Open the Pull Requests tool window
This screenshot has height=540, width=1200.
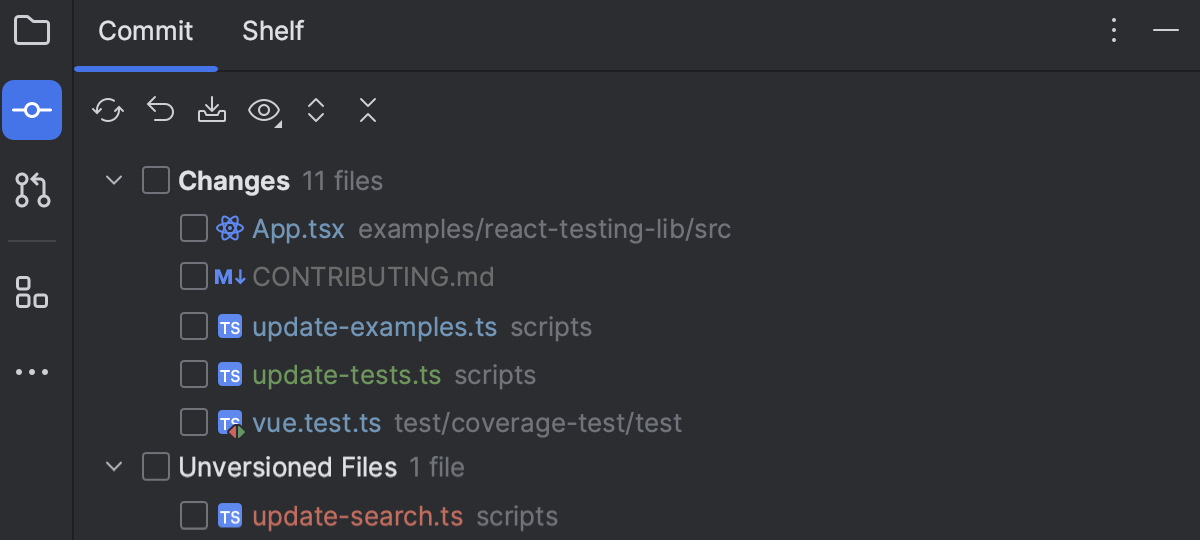tap(32, 189)
